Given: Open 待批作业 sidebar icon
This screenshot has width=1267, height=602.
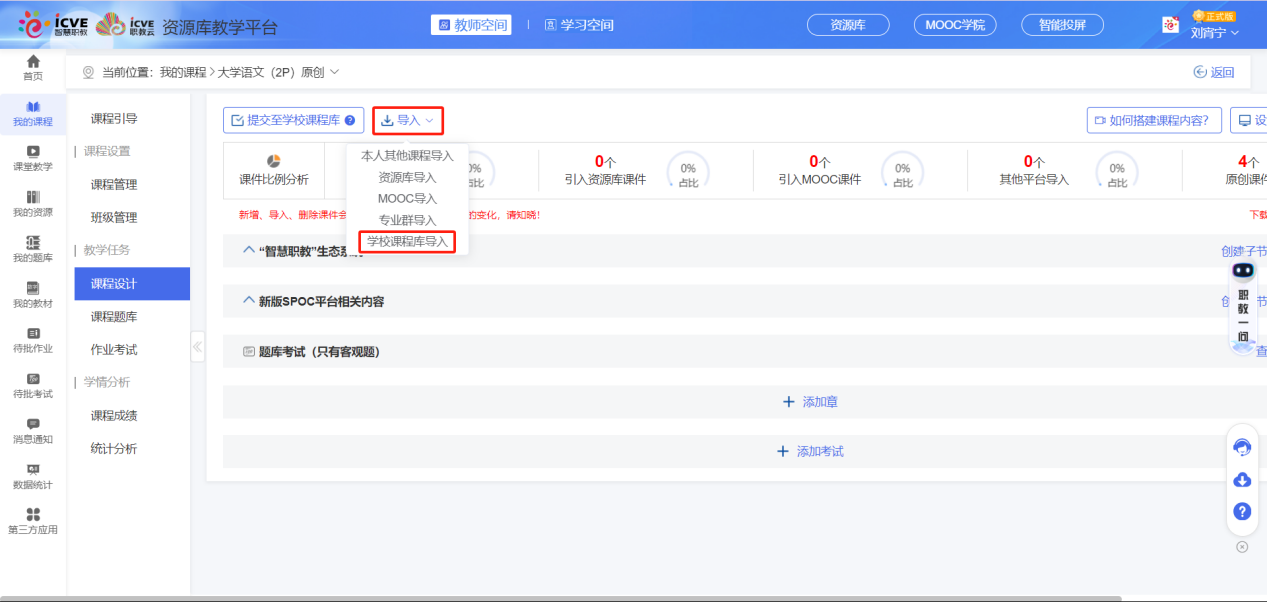Looking at the screenshot, I should coord(33,339).
